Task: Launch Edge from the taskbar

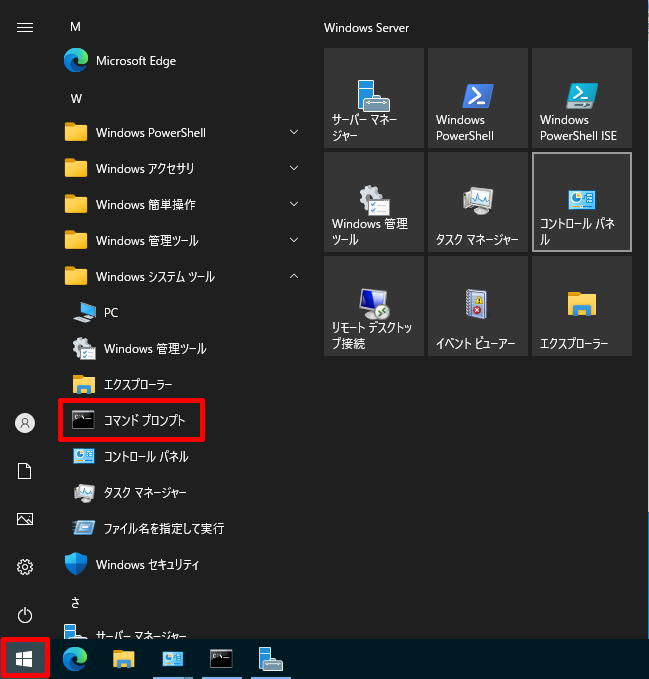Action: point(75,659)
